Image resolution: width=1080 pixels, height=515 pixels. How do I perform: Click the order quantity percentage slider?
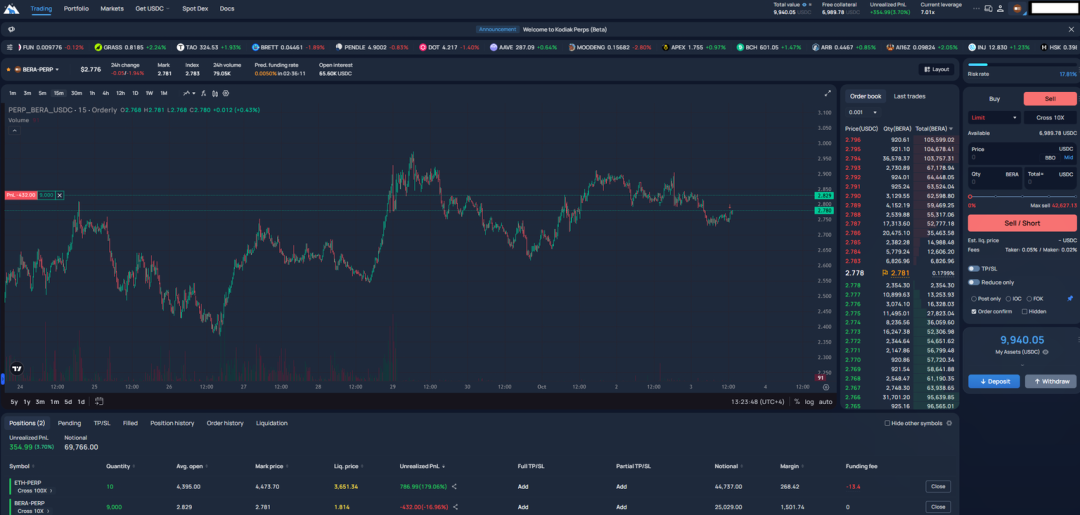tap(1021, 197)
